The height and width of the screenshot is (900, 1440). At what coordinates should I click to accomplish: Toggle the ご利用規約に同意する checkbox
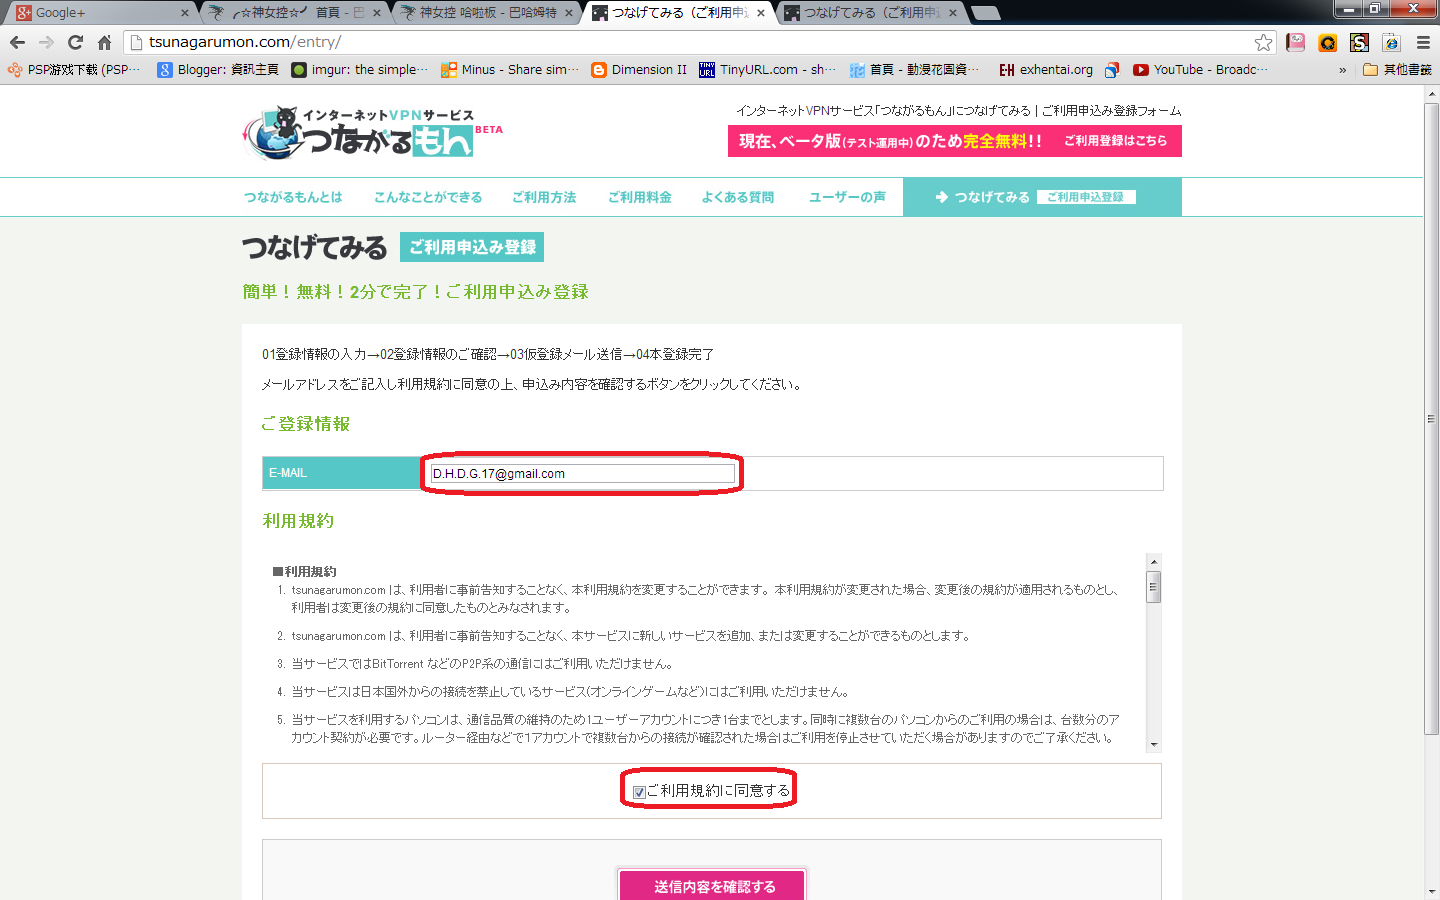click(x=639, y=792)
